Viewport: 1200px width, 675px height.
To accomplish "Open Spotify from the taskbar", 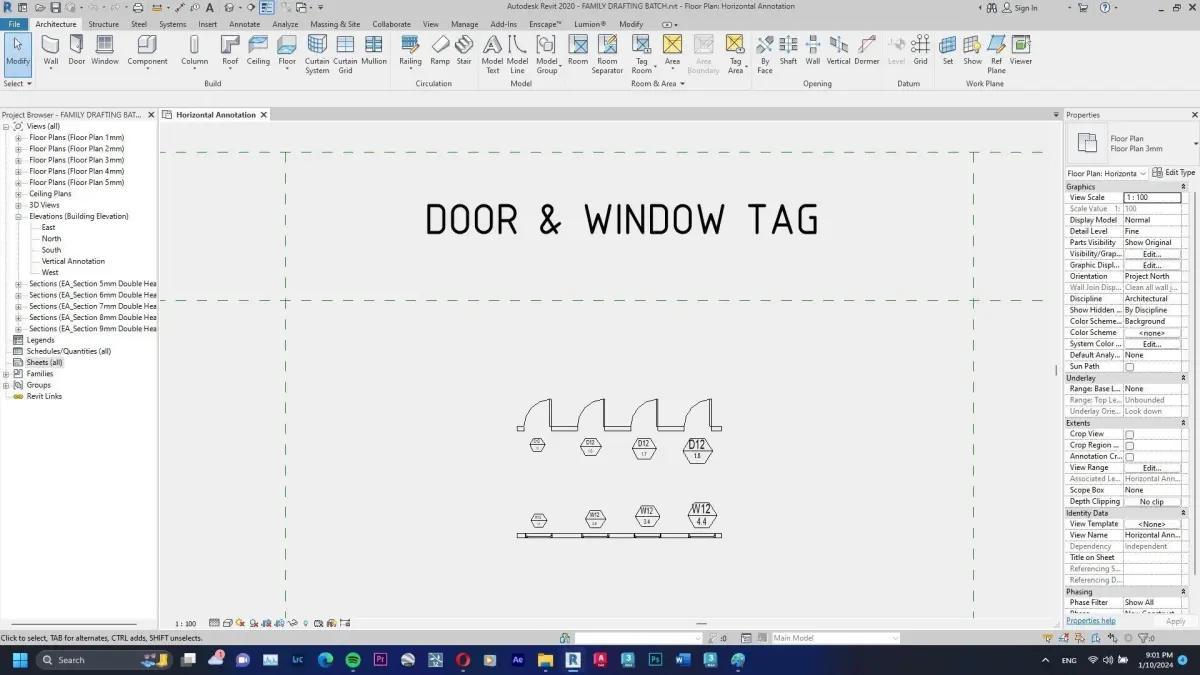I will coord(353,660).
